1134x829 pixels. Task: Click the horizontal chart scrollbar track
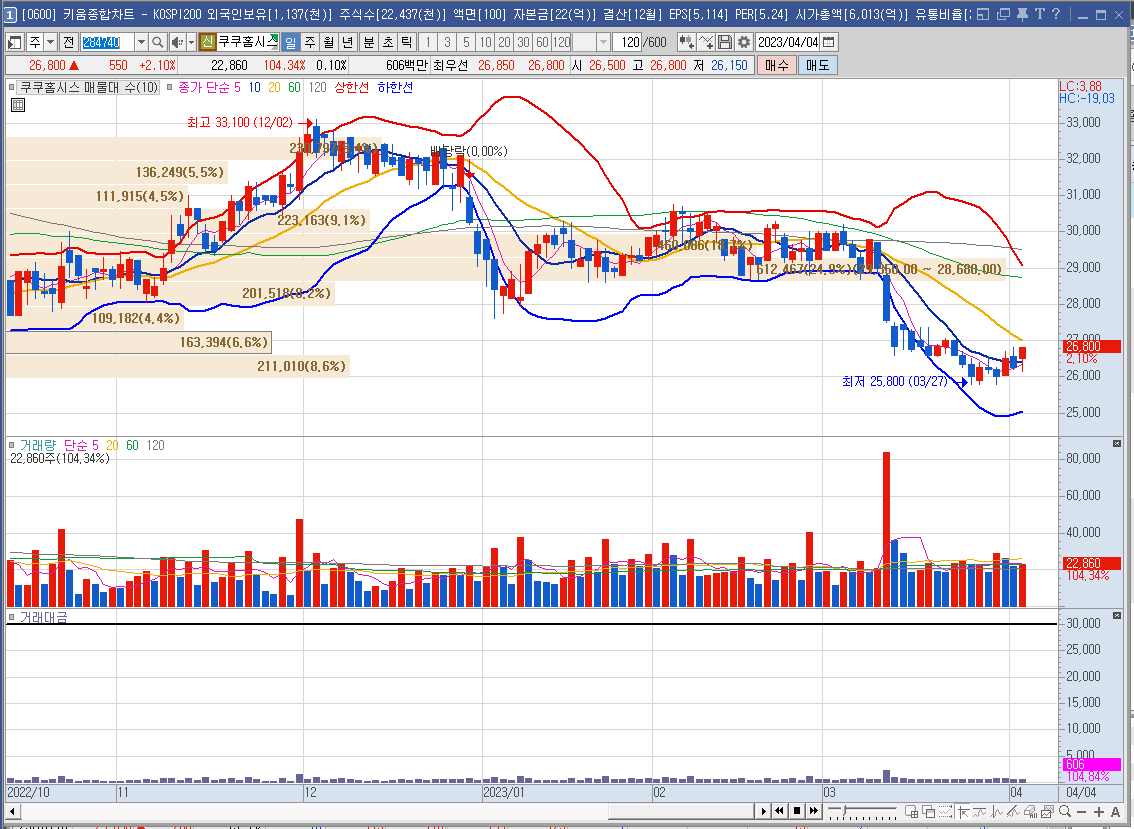click(387, 811)
